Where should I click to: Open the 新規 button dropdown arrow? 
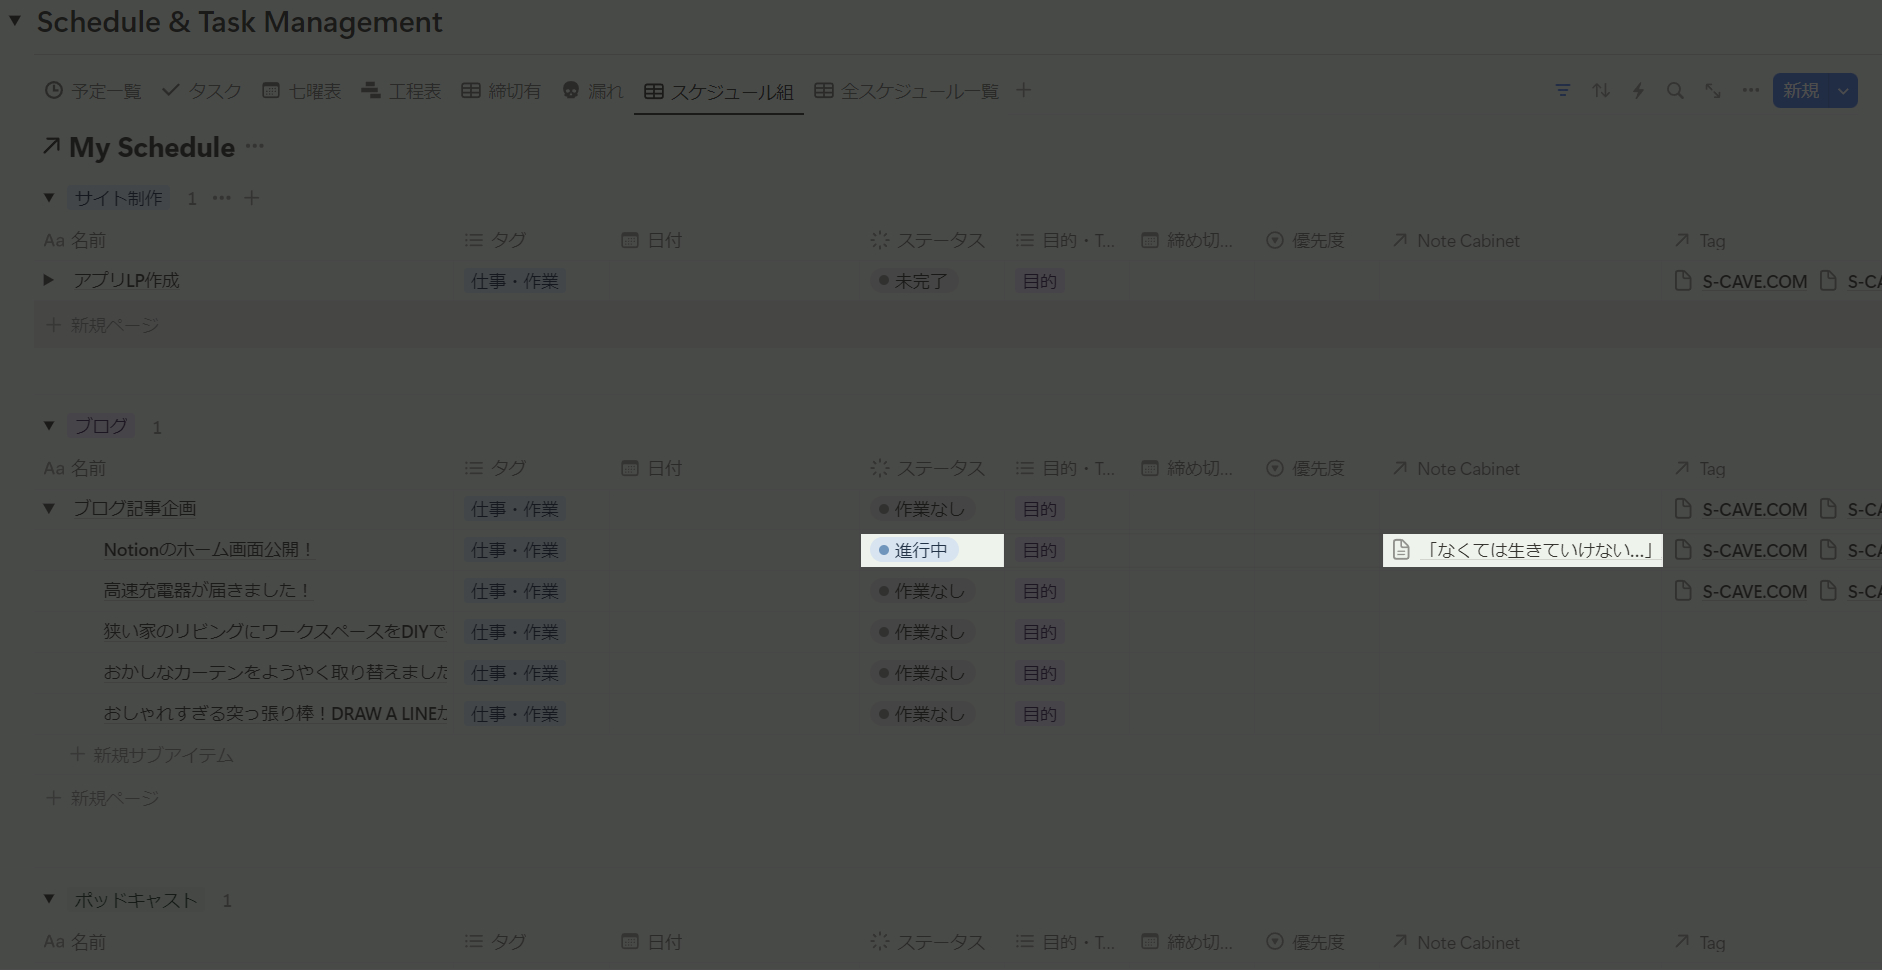[x=1843, y=90]
